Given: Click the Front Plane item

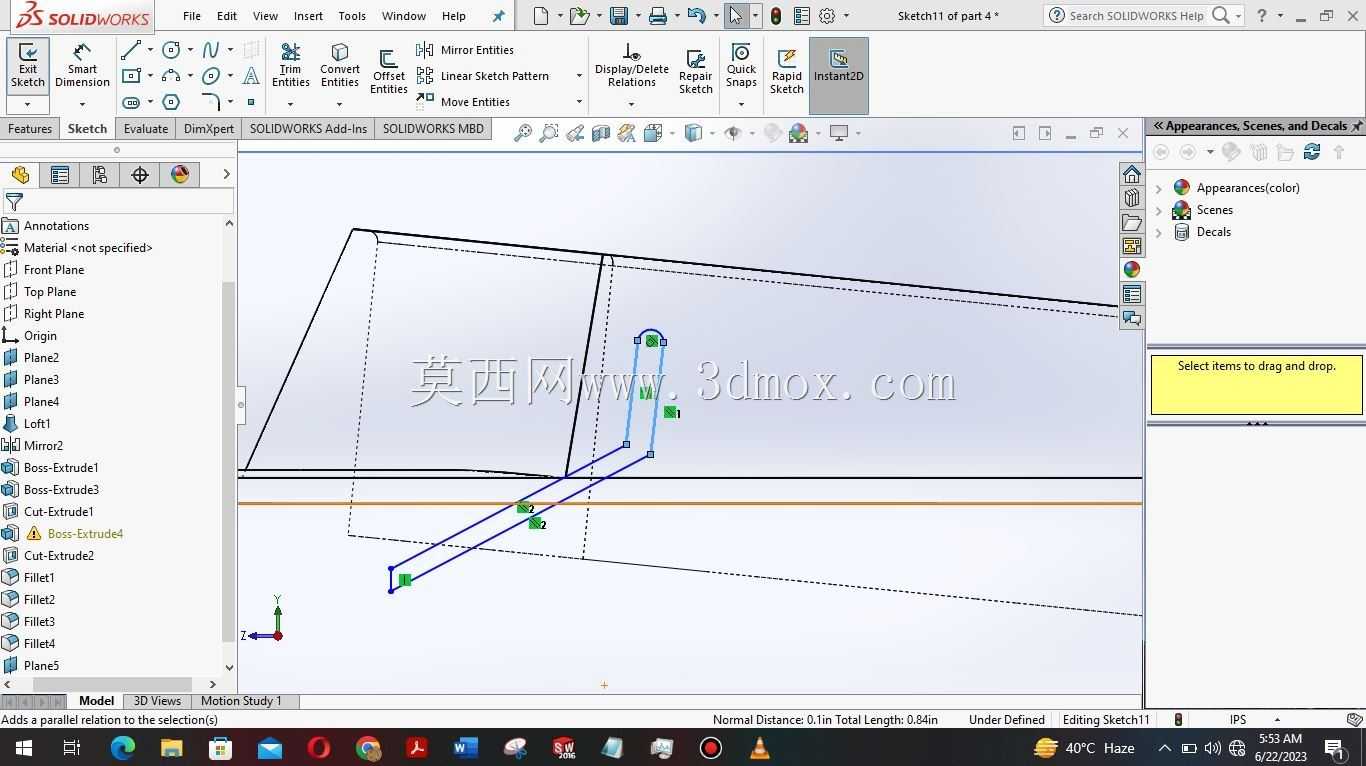Looking at the screenshot, I should coord(54,270).
